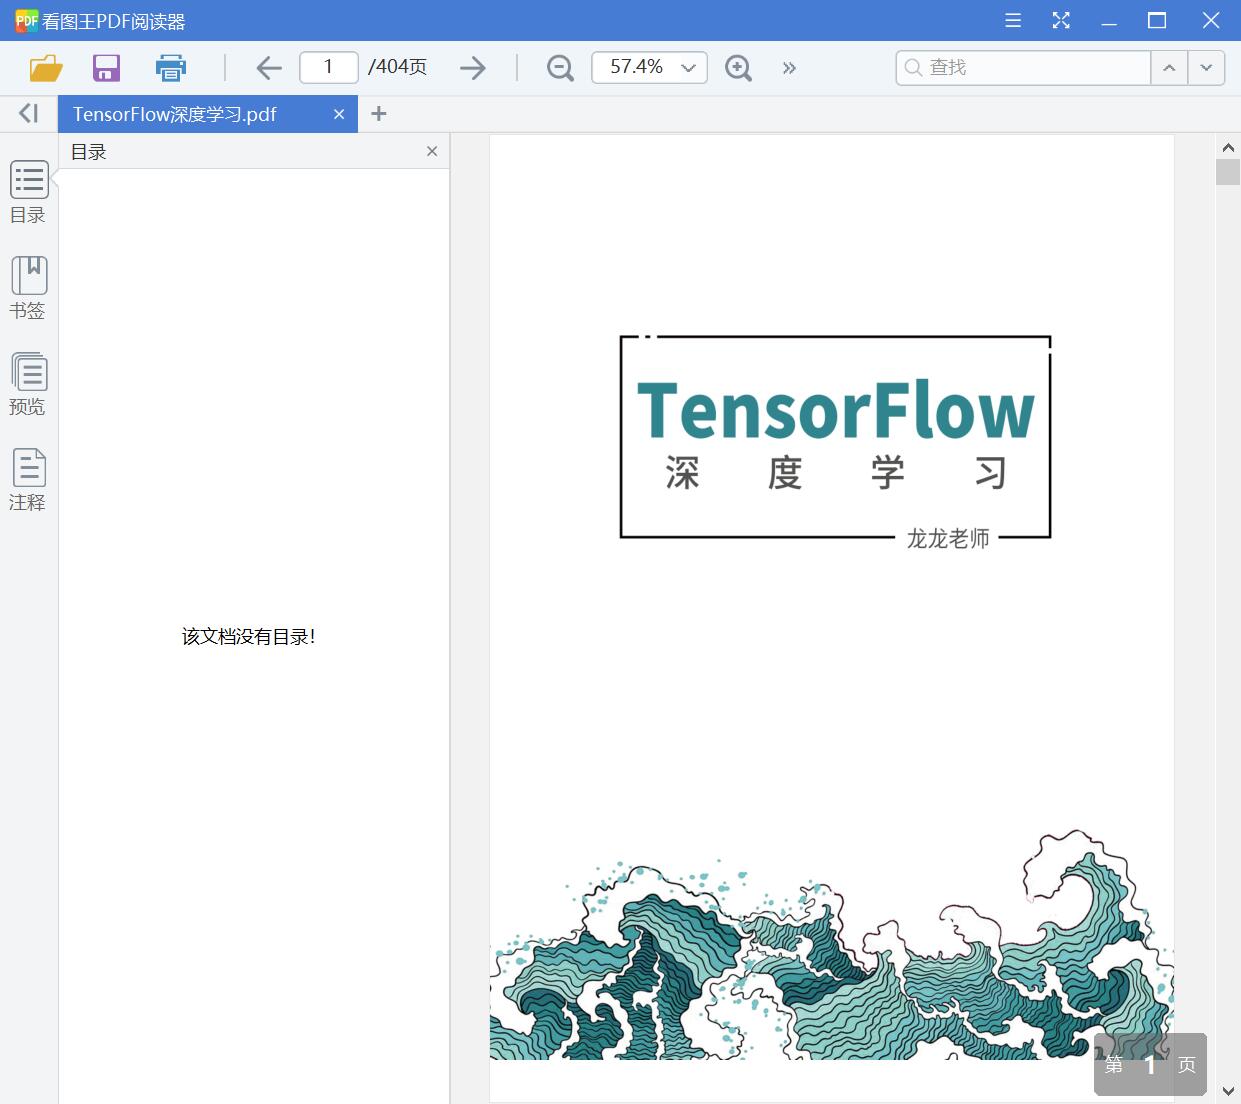Collapse the sidebar with left arrow icon
Viewport: 1241px width, 1104px height.
pos(28,114)
